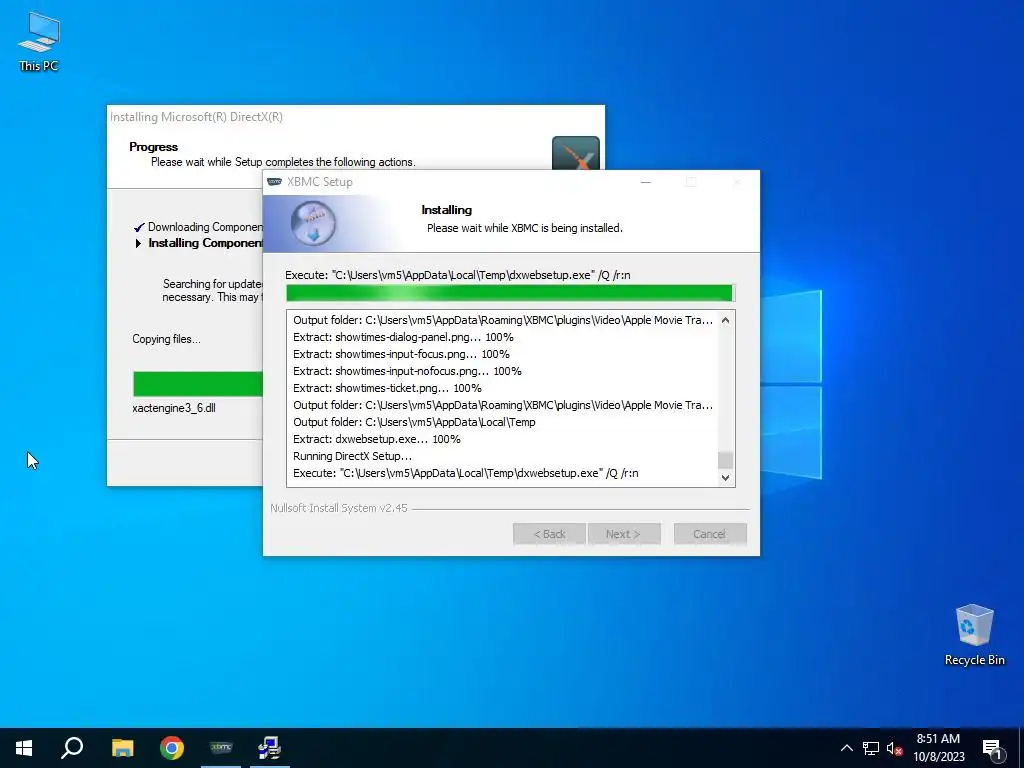Screen dimensions: 1024x768
Task: Click the DirectX copying files progress bar
Action: click(x=198, y=383)
